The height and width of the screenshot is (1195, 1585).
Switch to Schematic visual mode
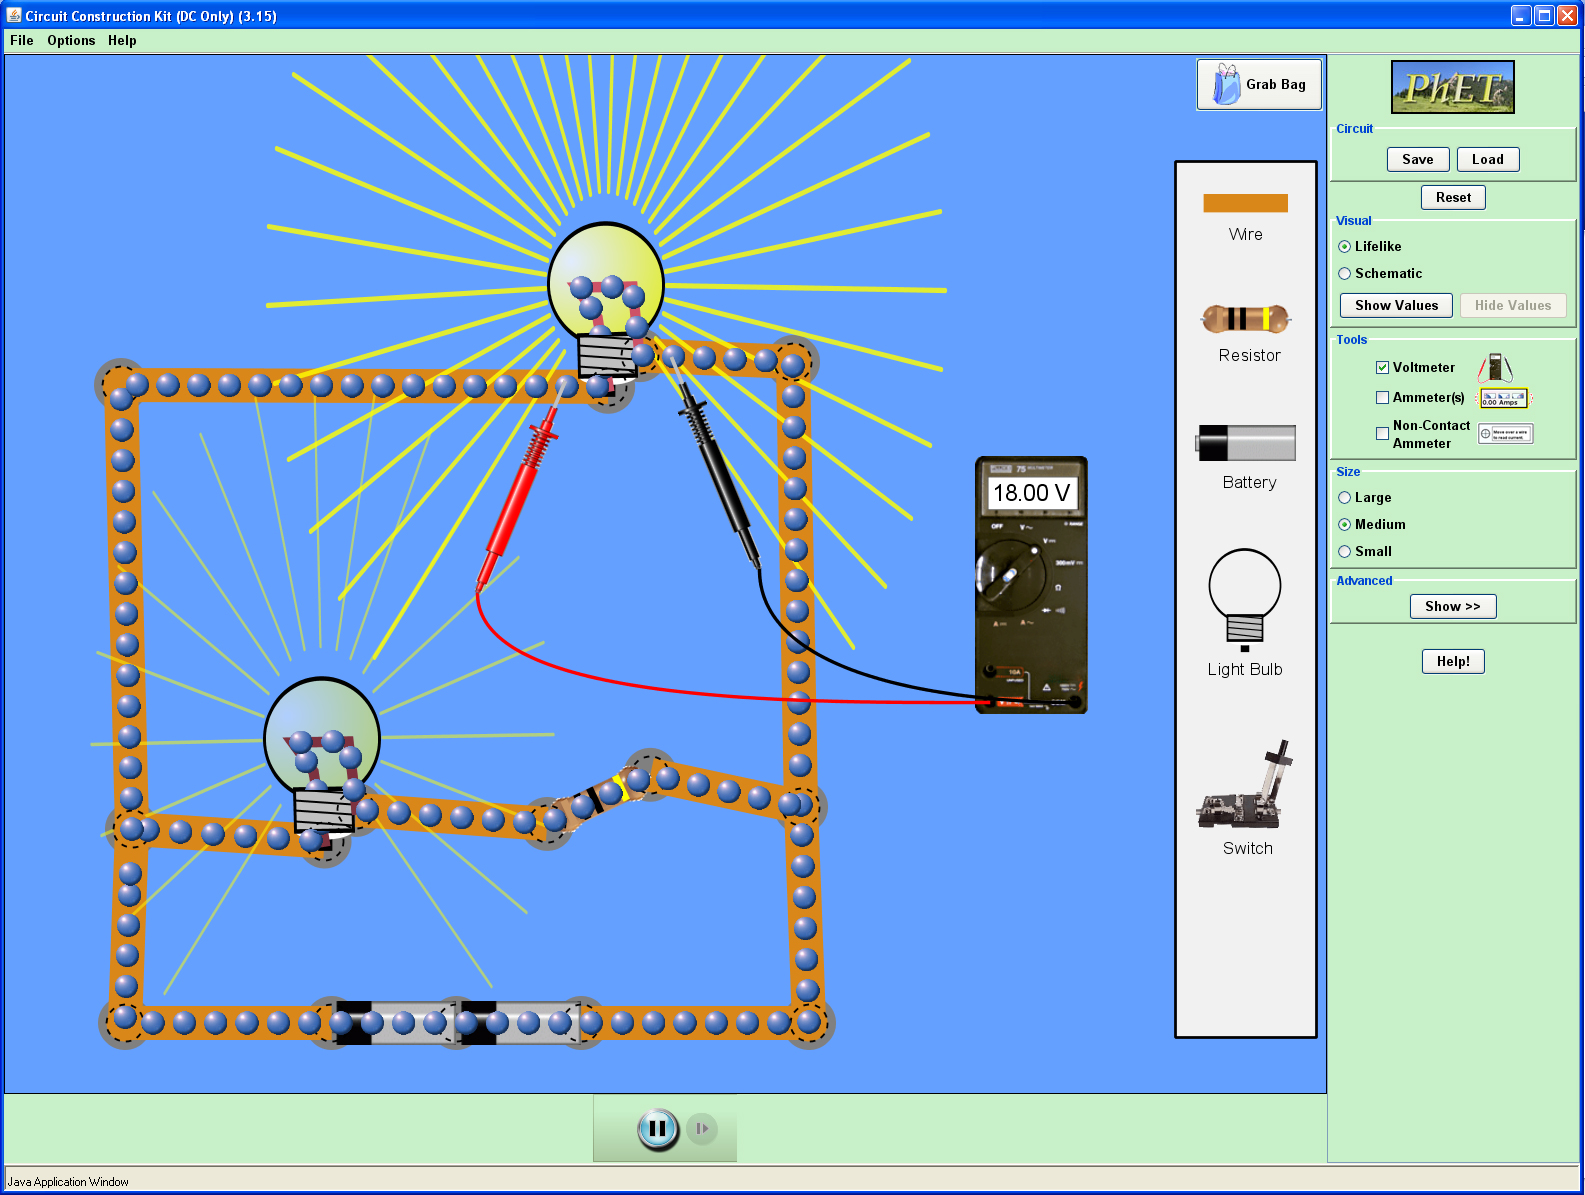pos(1345,274)
